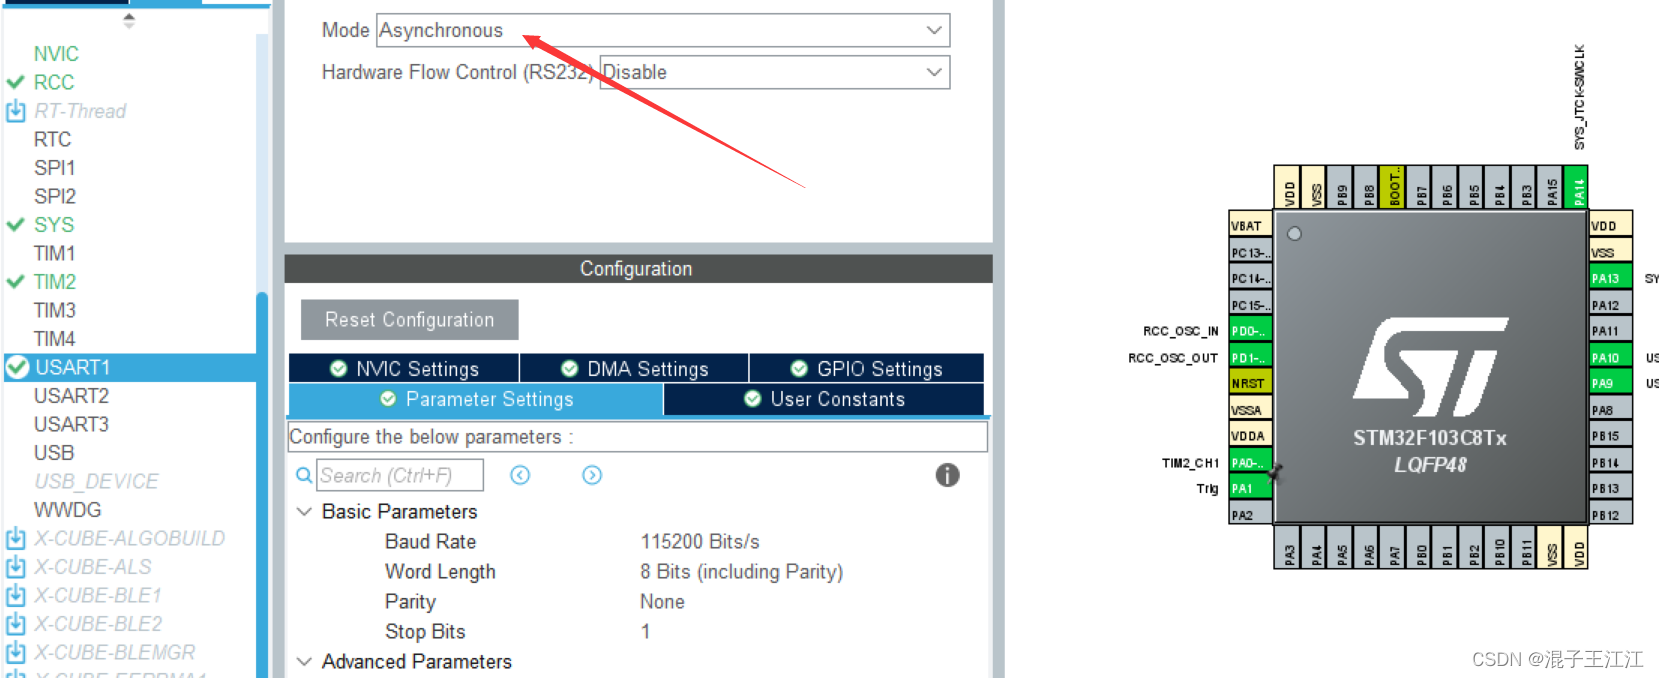Collapse the Basic Parameters section

coord(304,511)
